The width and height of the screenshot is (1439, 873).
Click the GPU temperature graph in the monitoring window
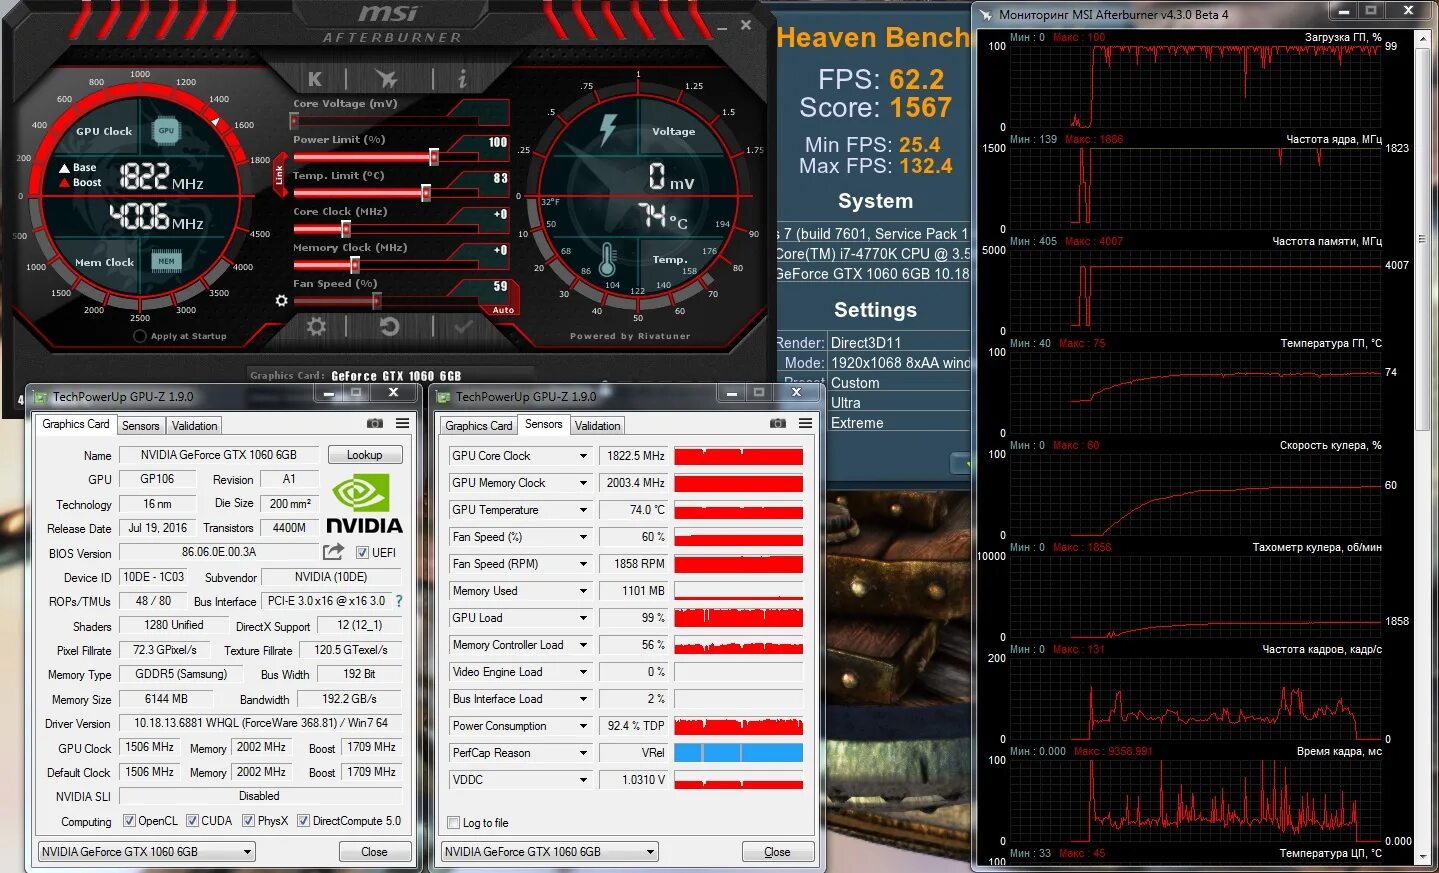(x=1196, y=391)
